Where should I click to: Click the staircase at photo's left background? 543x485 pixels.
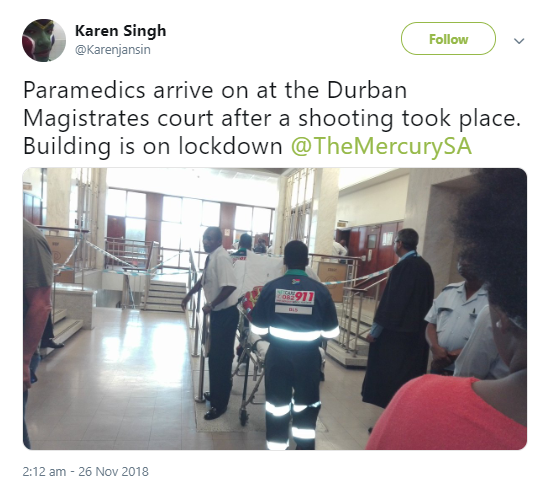coord(163,294)
